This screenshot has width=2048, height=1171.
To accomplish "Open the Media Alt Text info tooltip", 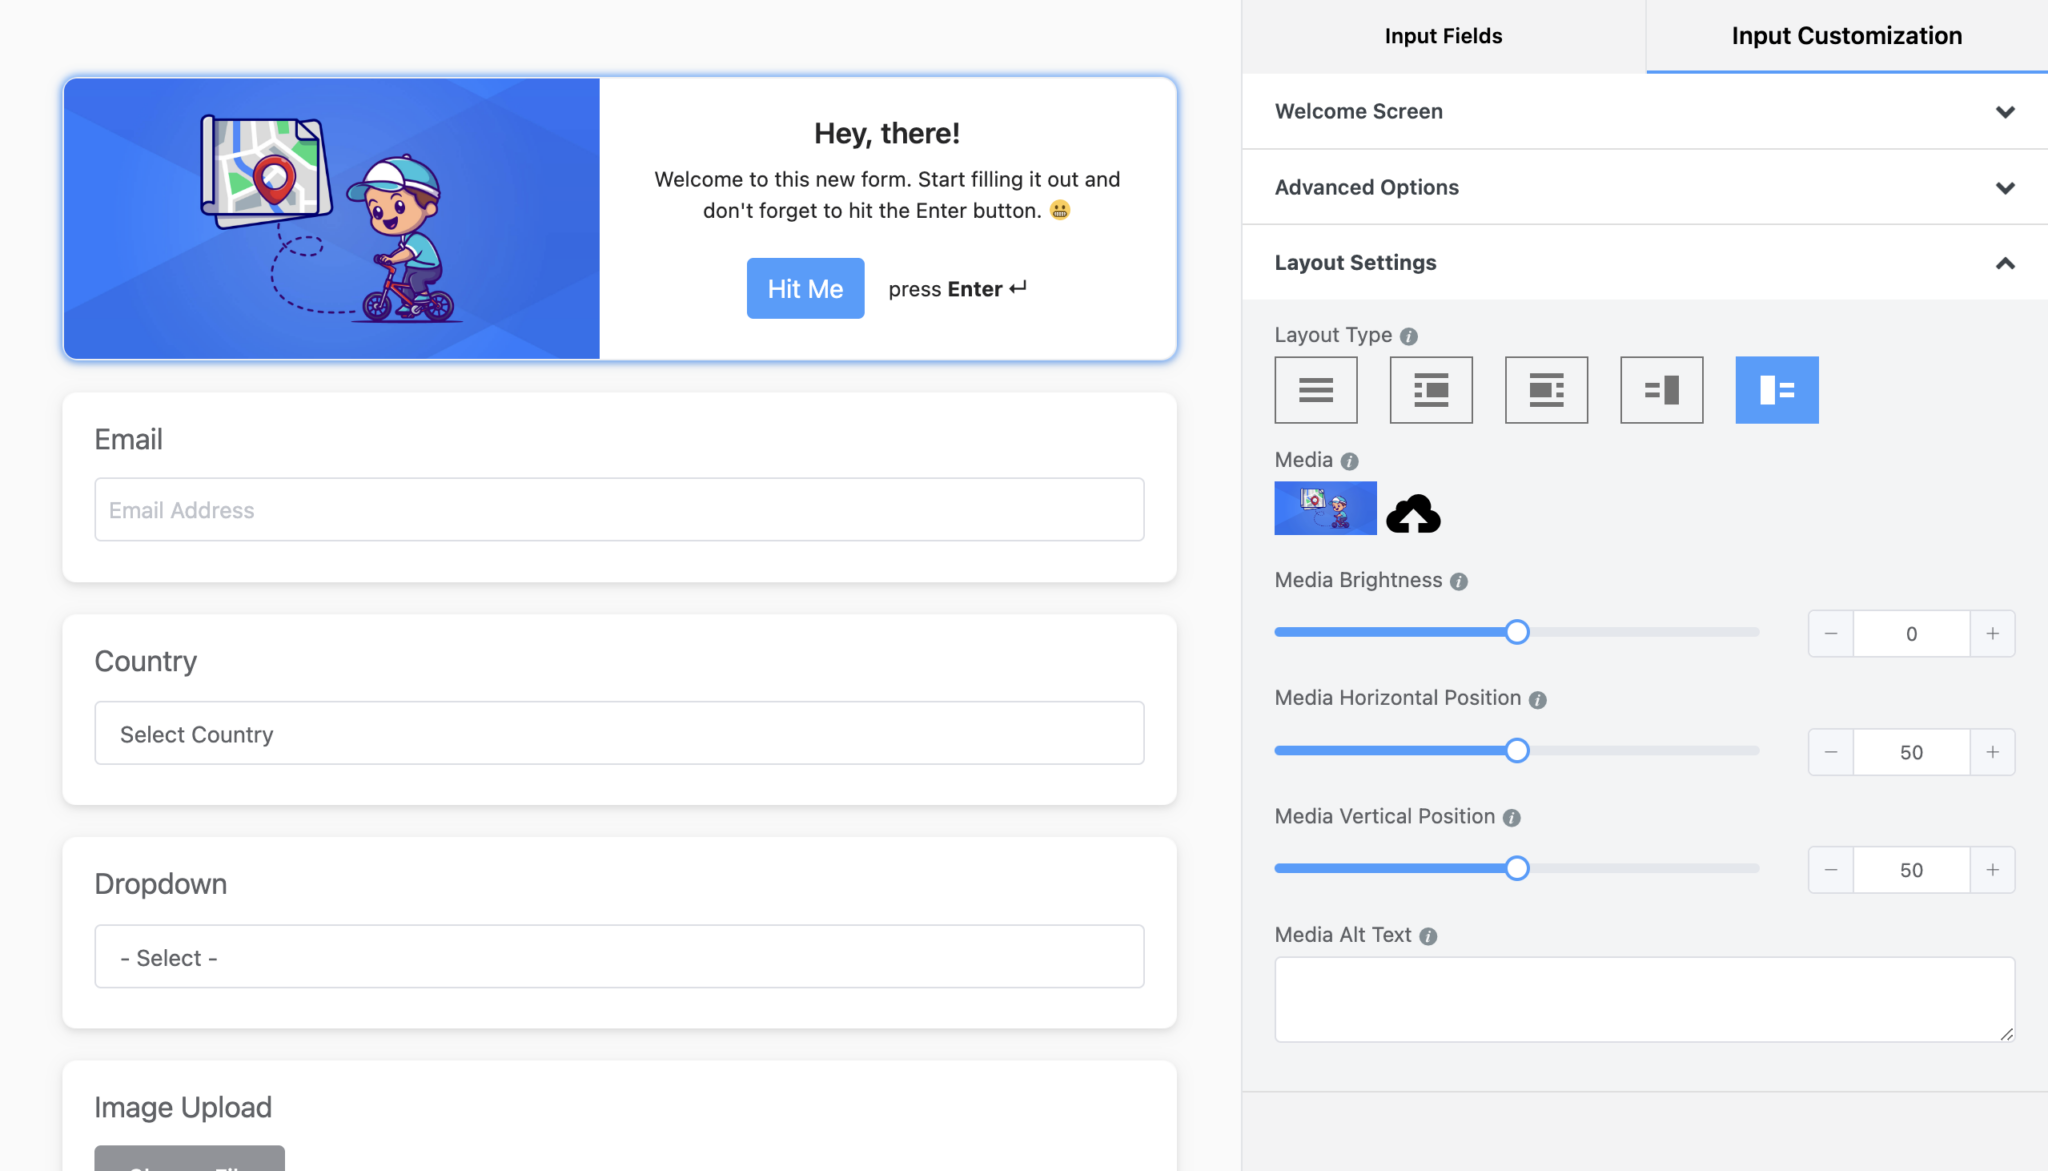I will click(x=1428, y=936).
